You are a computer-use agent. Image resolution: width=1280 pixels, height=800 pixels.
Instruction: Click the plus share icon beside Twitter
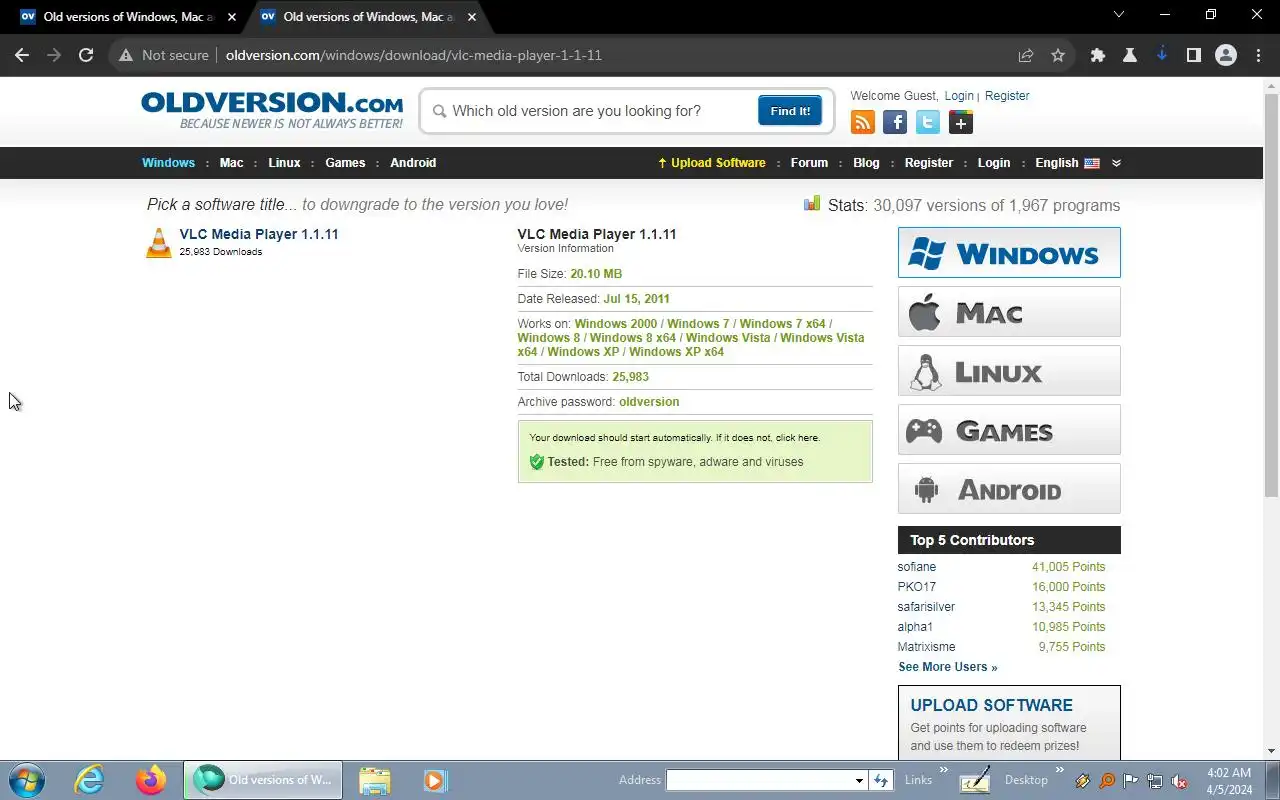pyautogui.click(x=961, y=122)
